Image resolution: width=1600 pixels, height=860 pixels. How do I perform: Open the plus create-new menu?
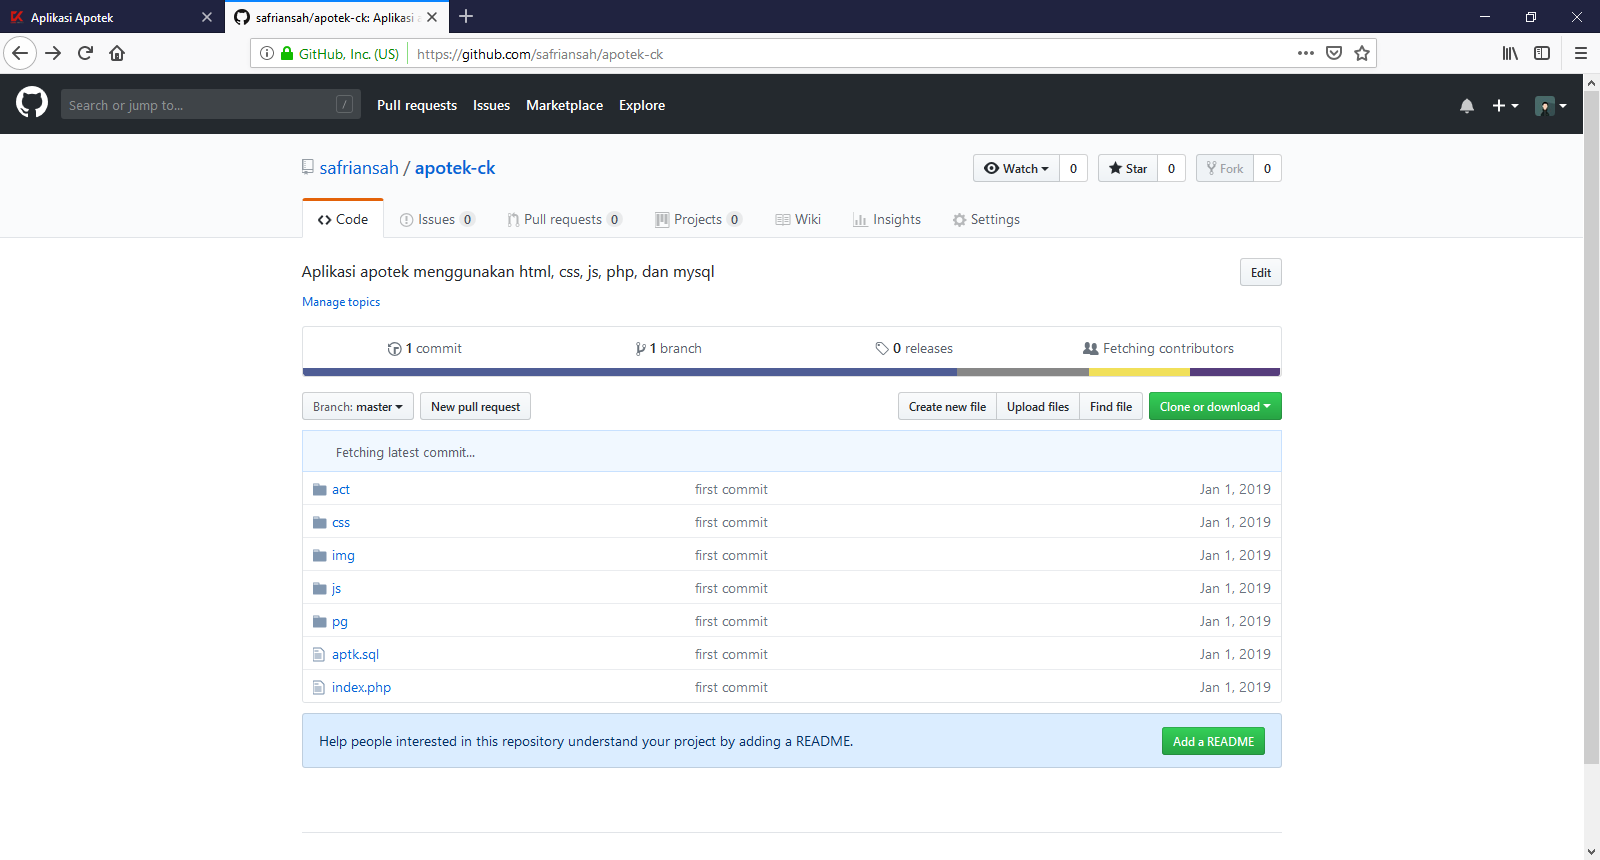1505,105
